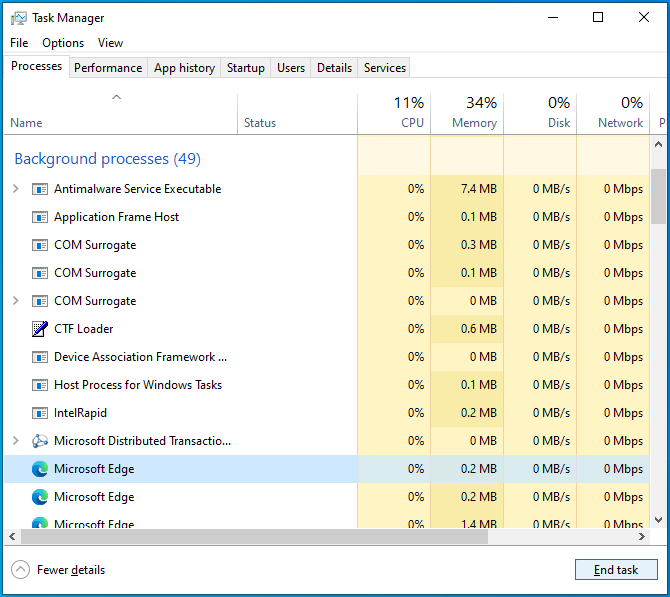Expand the Microsoft Distributed Transaction row

15,441
